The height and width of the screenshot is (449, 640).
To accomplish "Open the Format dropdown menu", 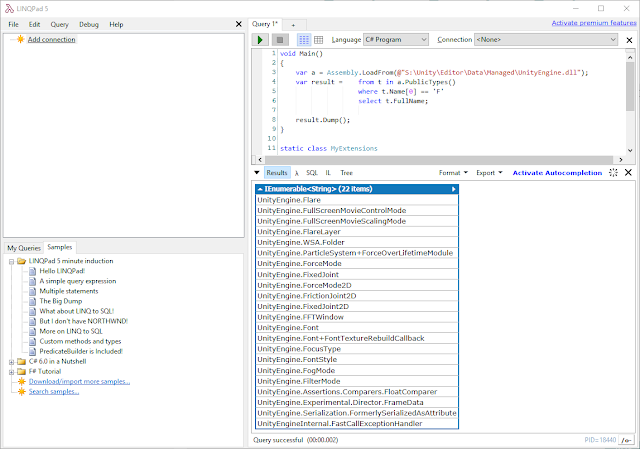I will click(x=453, y=173).
